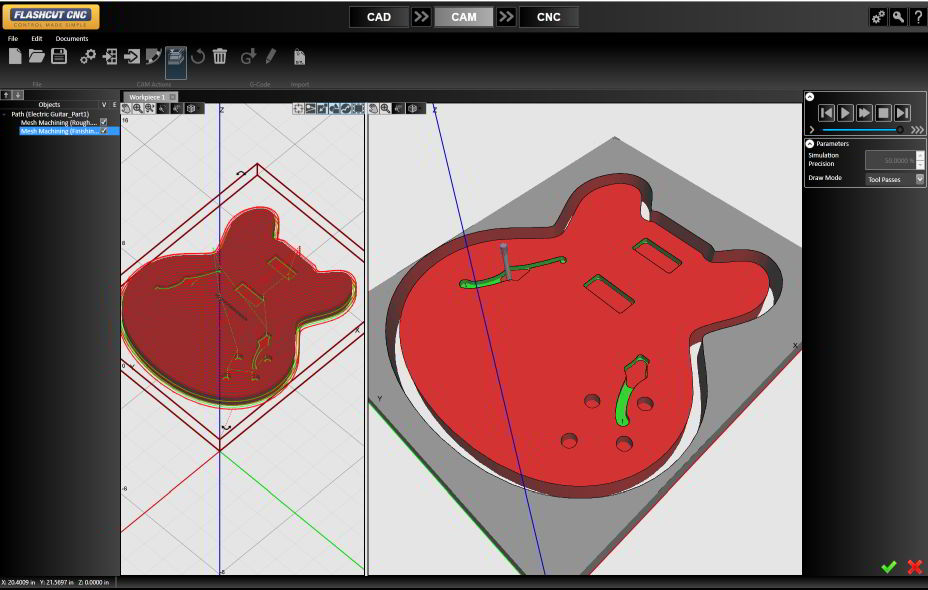Click the wrench tools icon at top right

pos(898,17)
